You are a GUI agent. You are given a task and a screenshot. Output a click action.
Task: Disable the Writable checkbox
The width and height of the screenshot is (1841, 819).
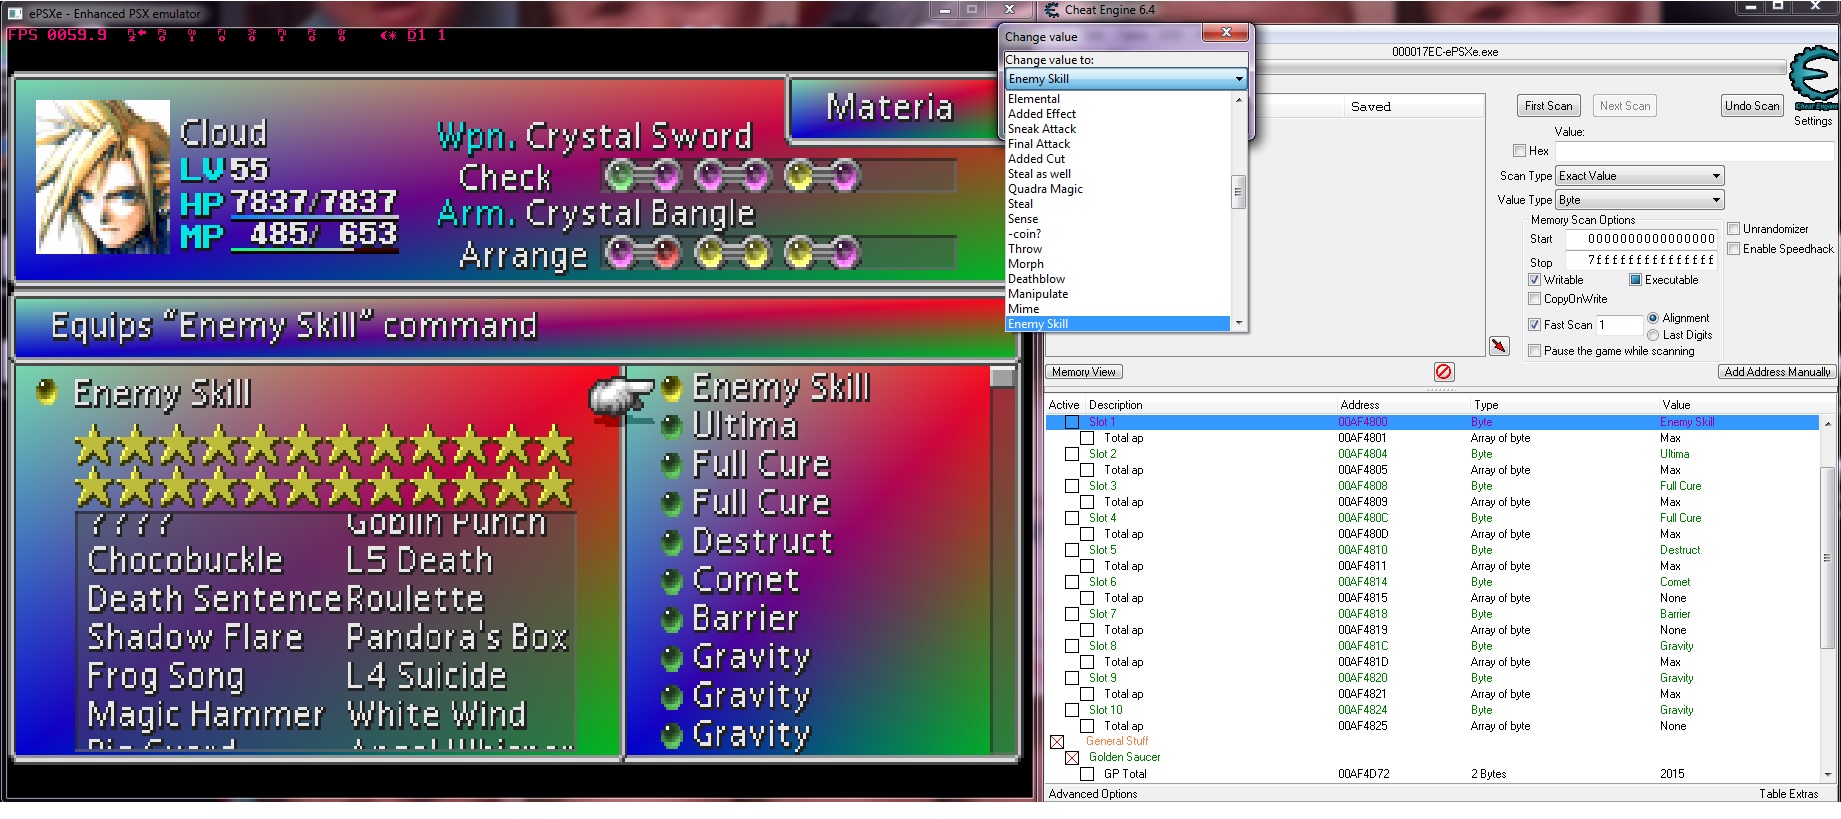point(1535,280)
